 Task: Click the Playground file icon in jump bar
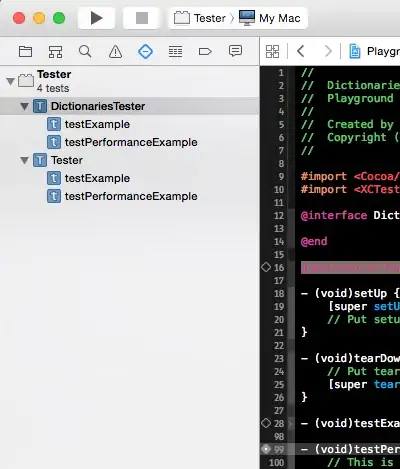point(355,51)
